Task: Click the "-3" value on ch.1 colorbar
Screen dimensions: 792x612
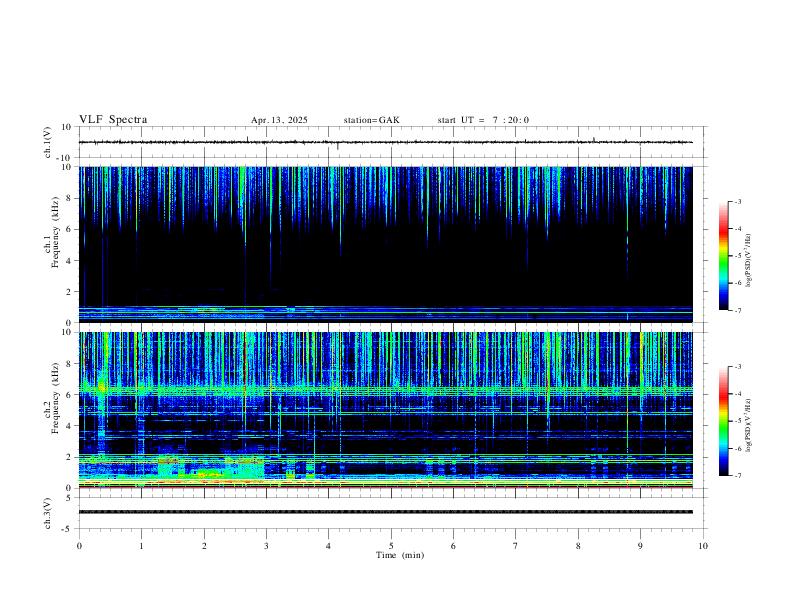Action: point(737,201)
